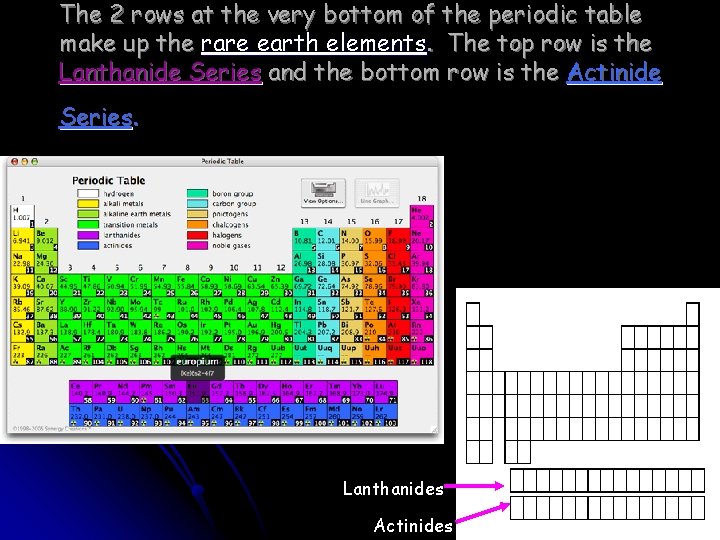Click the lead Pb element cell
This screenshot has width=720, height=540.
coord(327,331)
